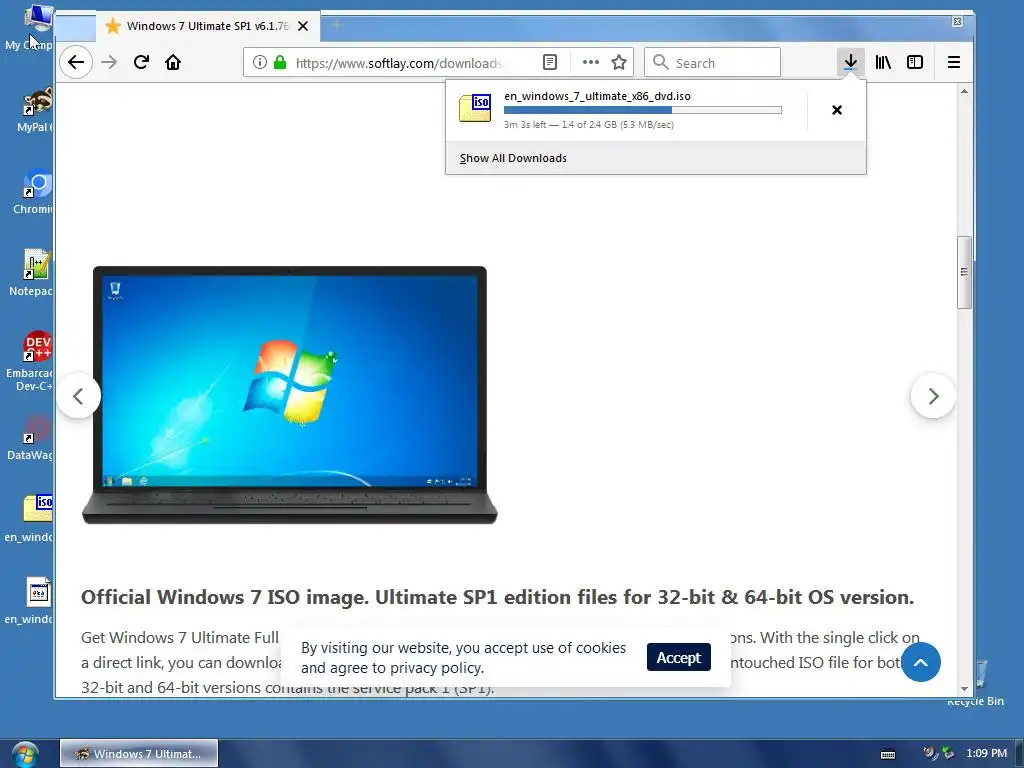
Task: Show the next slide in image carousel
Action: click(933, 396)
